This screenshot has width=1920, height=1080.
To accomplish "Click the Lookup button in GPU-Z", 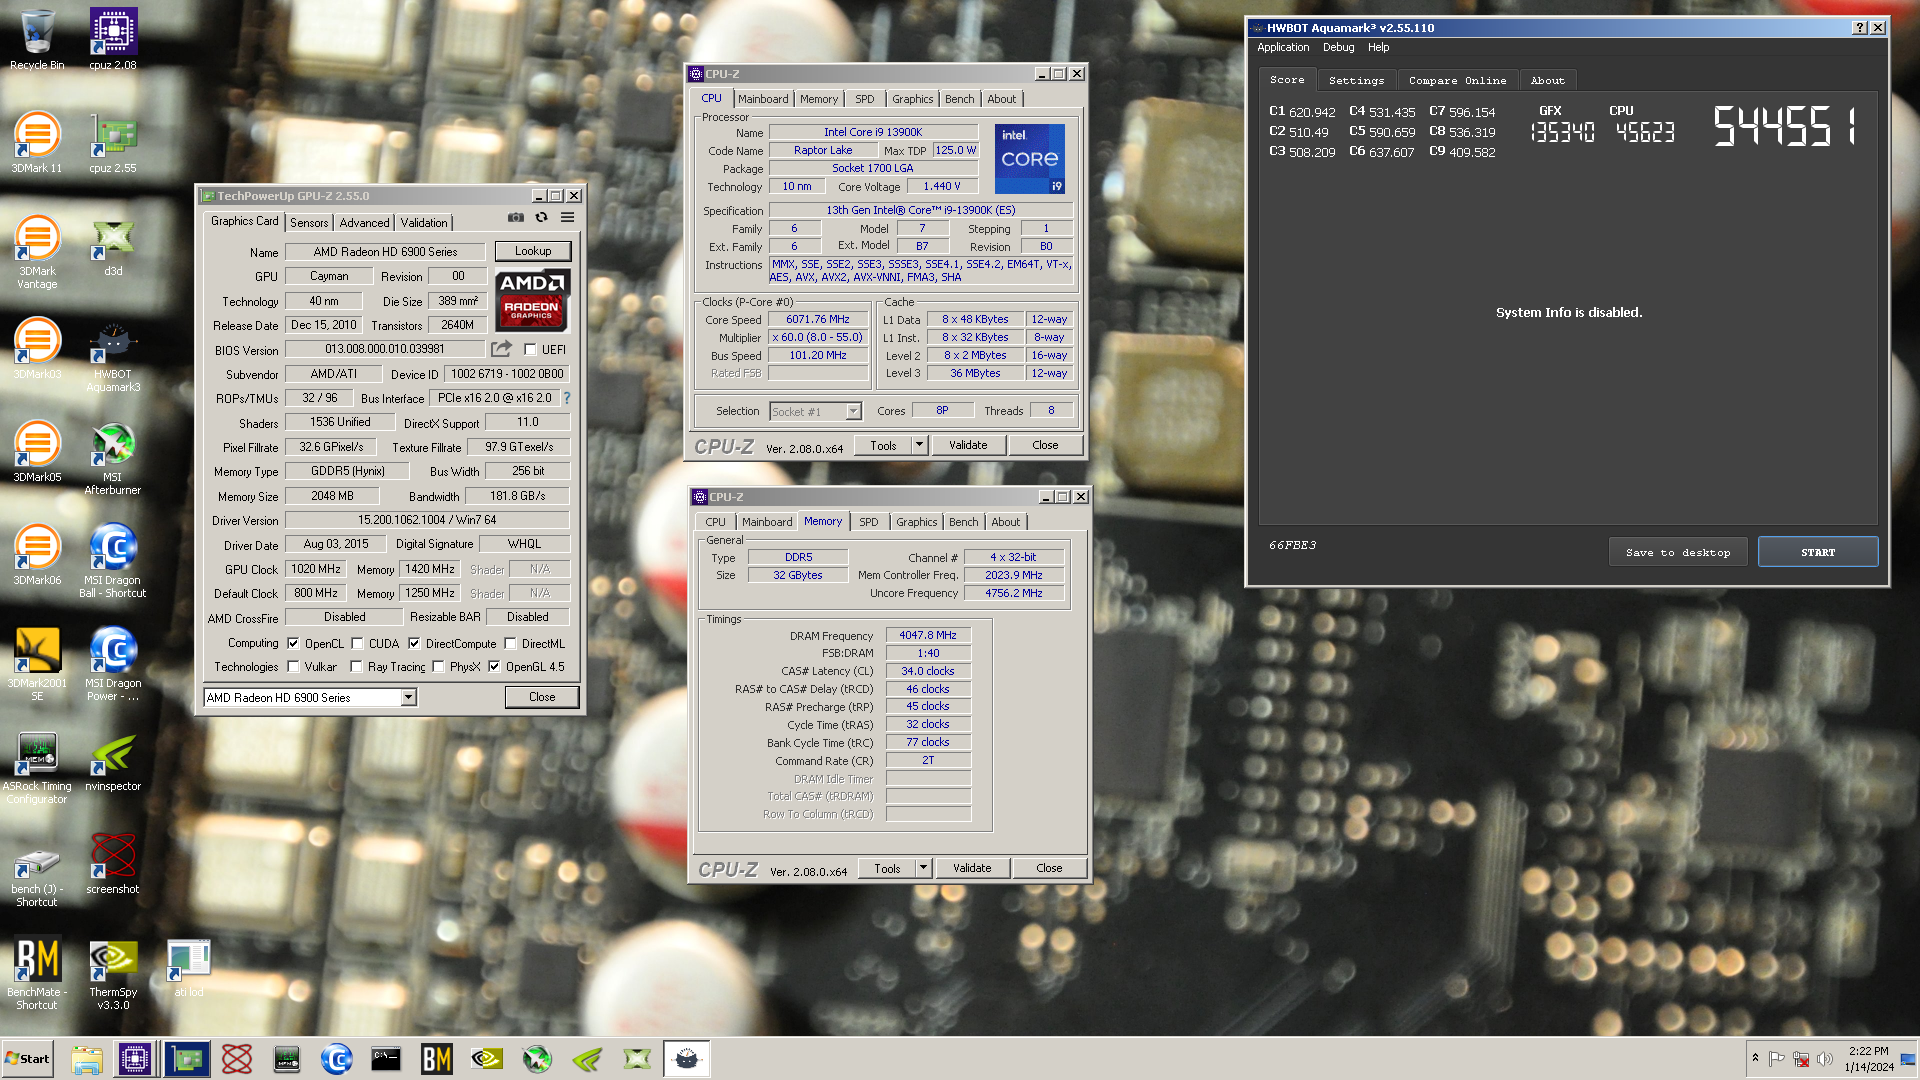I will pyautogui.click(x=533, y=251).
